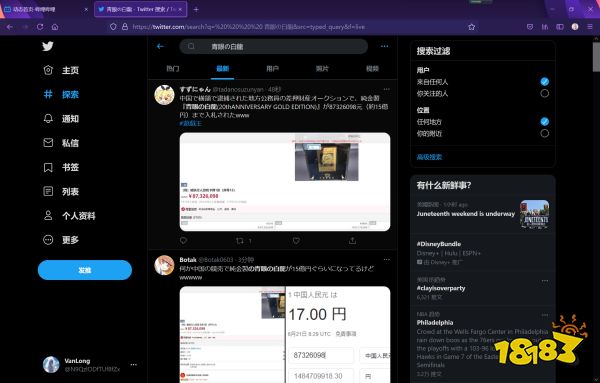The image size is (600, 383).
Task: Open the 列表 lists icon
Action: click(x=48, y=191)
